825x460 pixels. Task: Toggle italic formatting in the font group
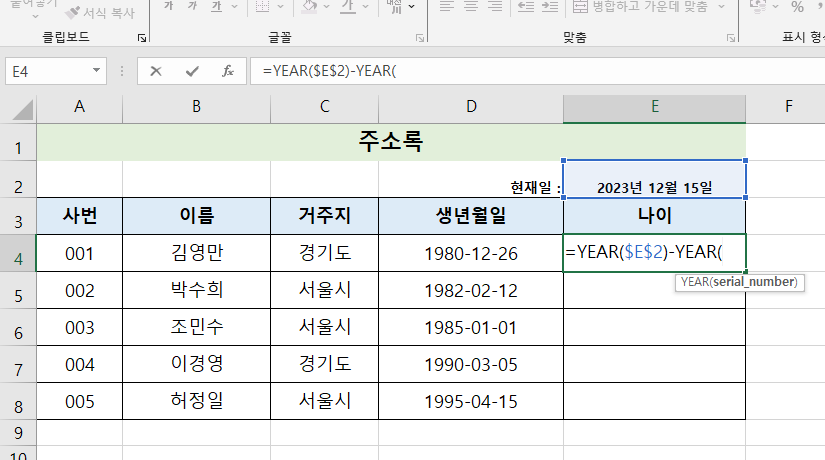(193, 6)
